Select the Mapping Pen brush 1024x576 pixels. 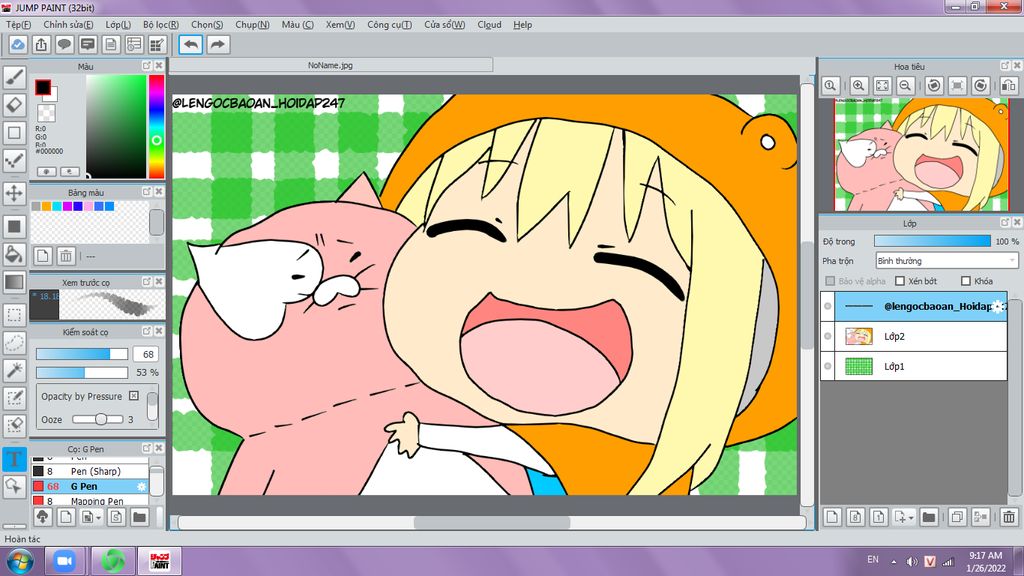click(x=89, y=500)
